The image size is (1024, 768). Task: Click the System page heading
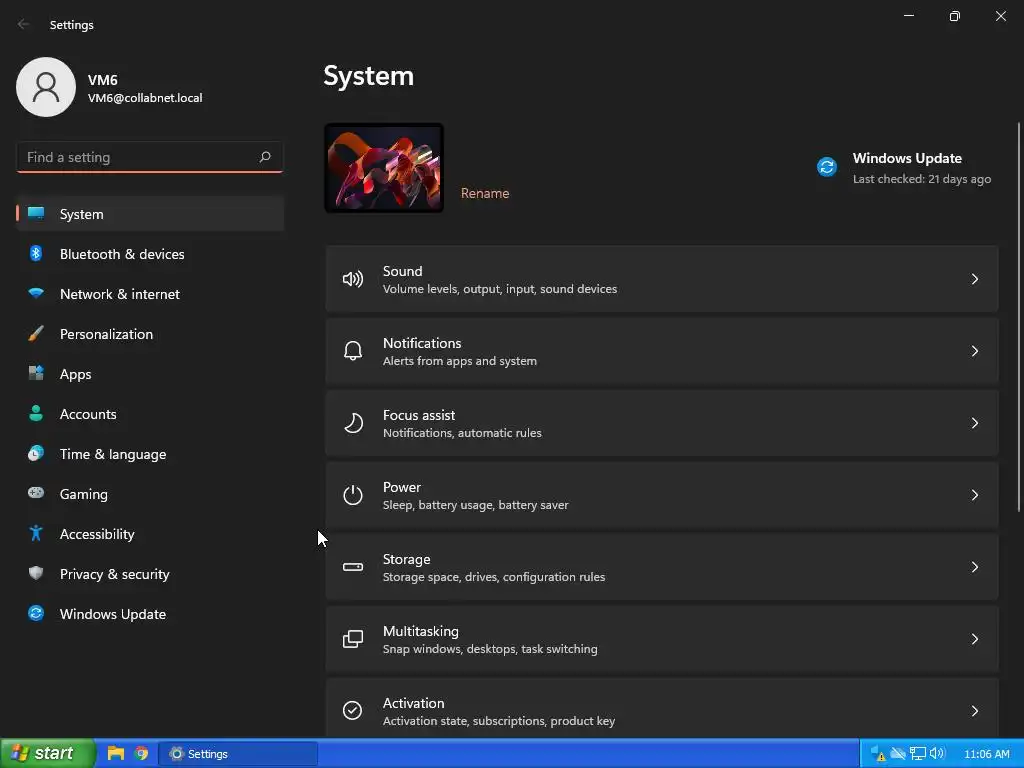pos(368,76)
